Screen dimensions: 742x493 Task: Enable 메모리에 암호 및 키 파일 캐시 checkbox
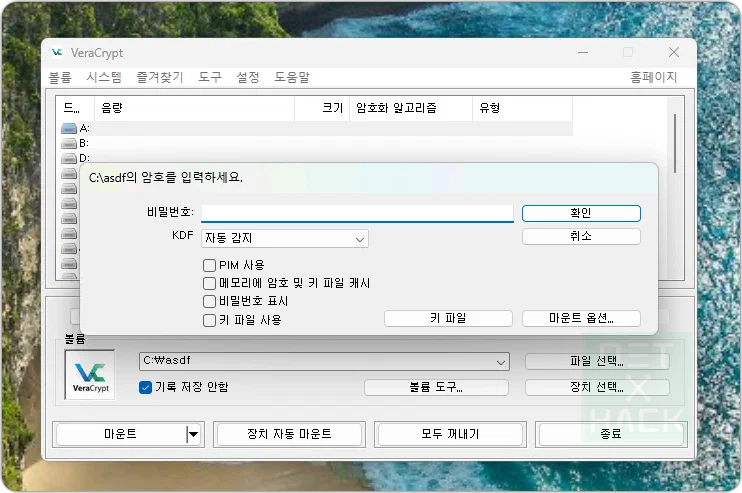(209, 283)
